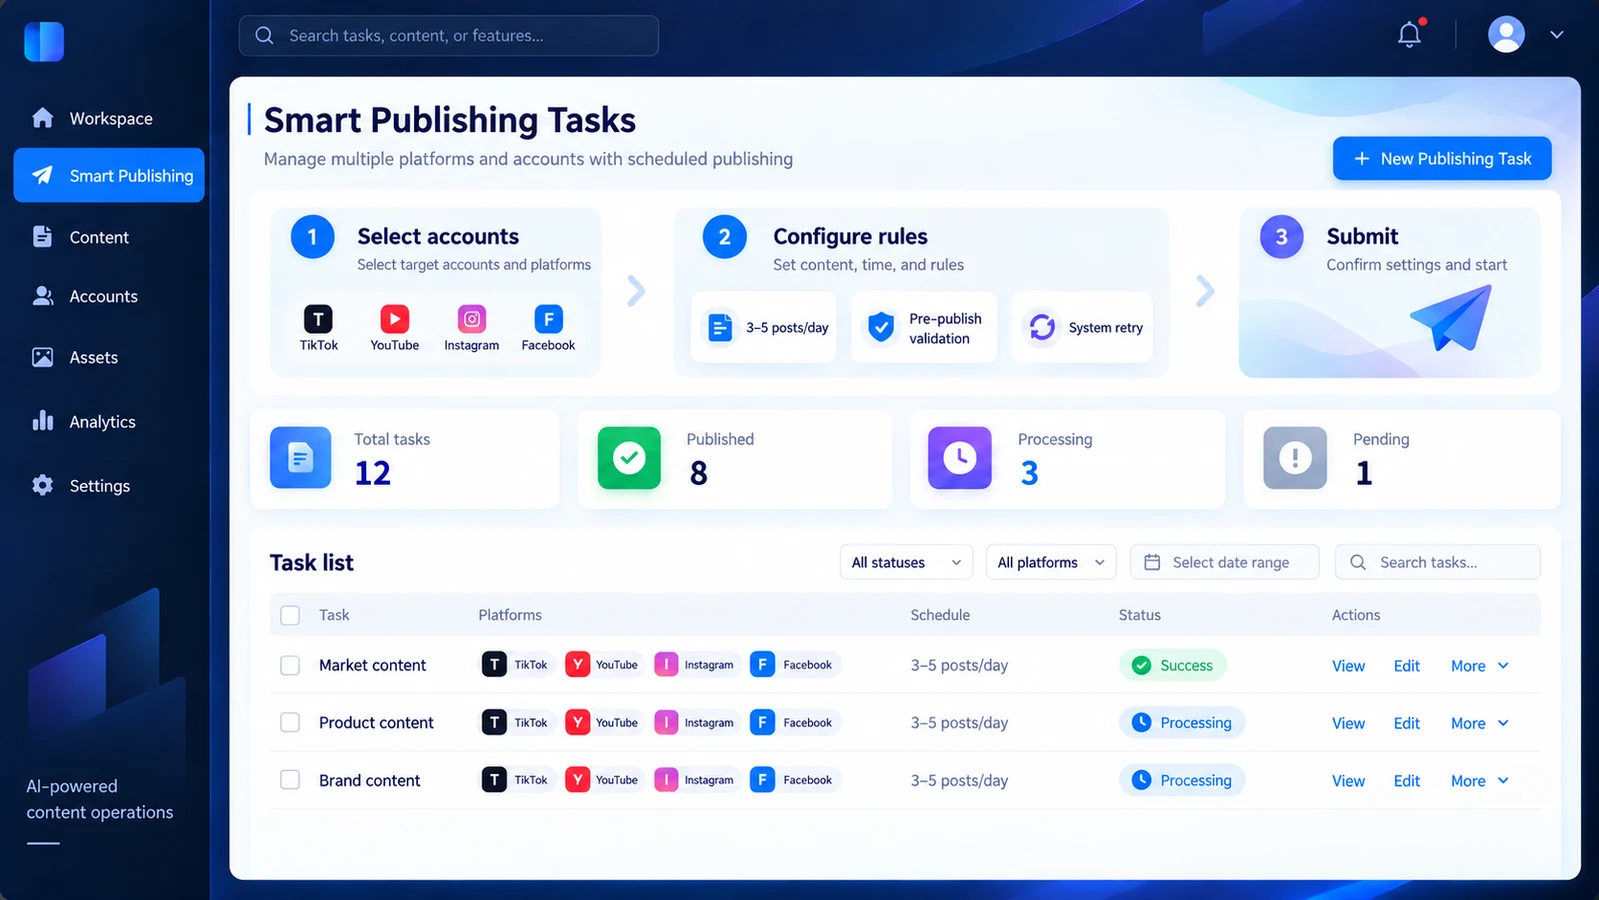Image resolution: width=1599 pixels, height=900 pixels.
Task: Click the Select date range field
Action: tap(1225, 562)
